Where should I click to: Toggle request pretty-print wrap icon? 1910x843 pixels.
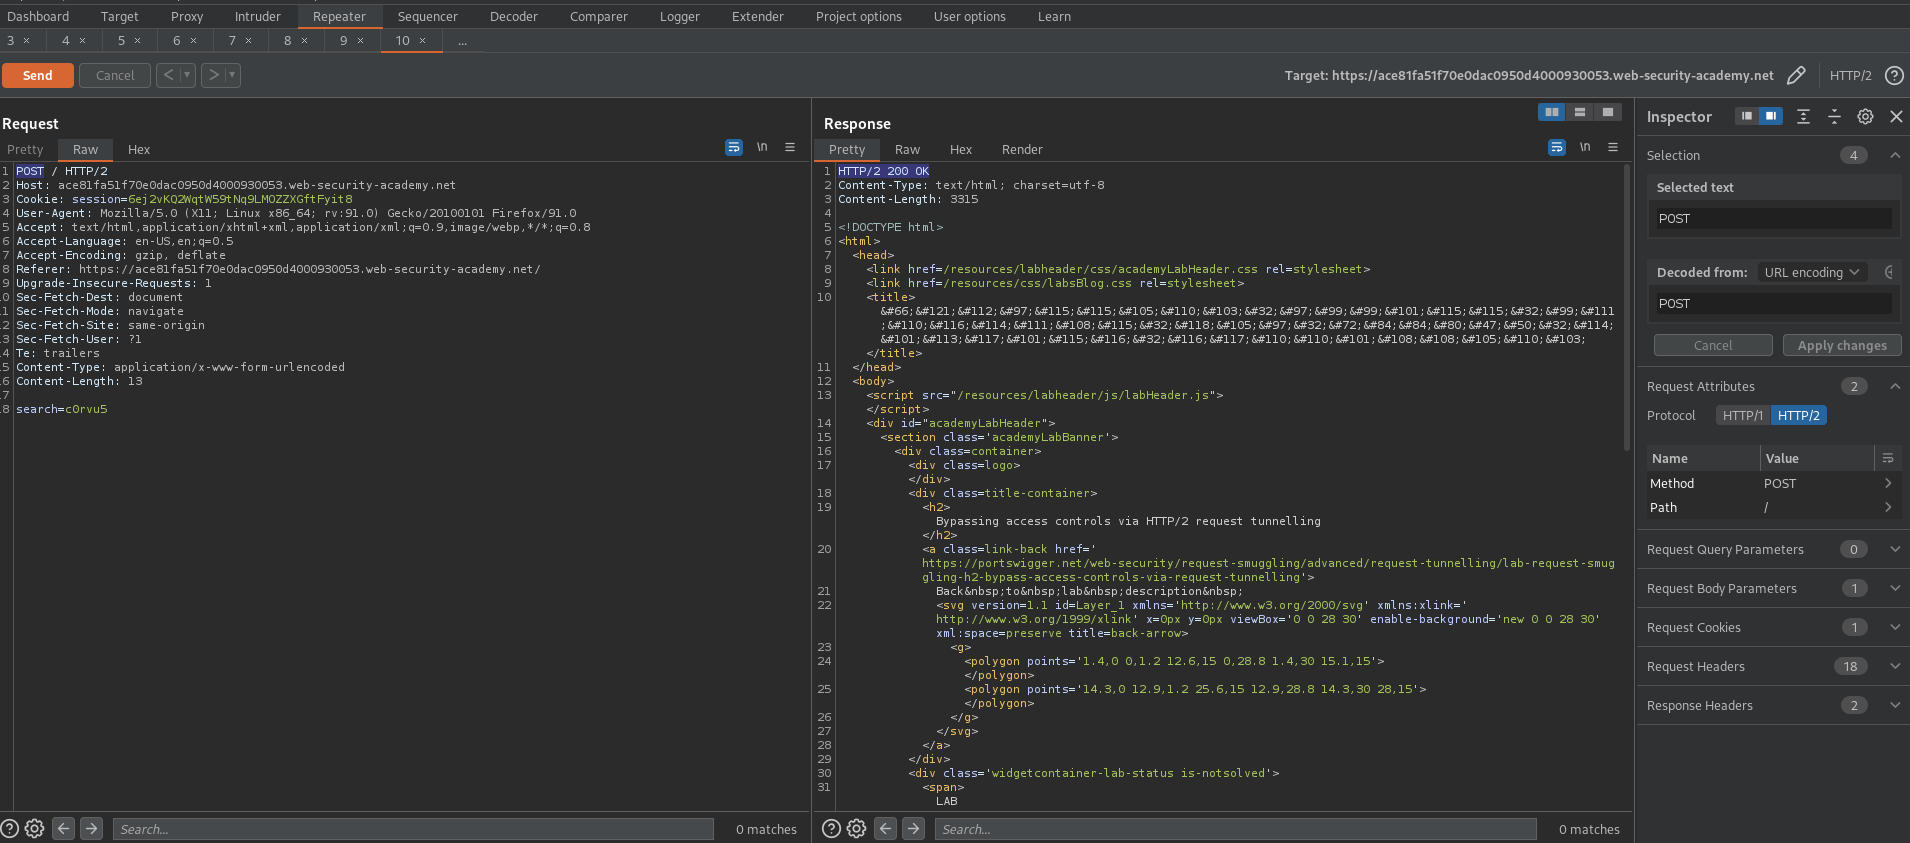point(734,148)
